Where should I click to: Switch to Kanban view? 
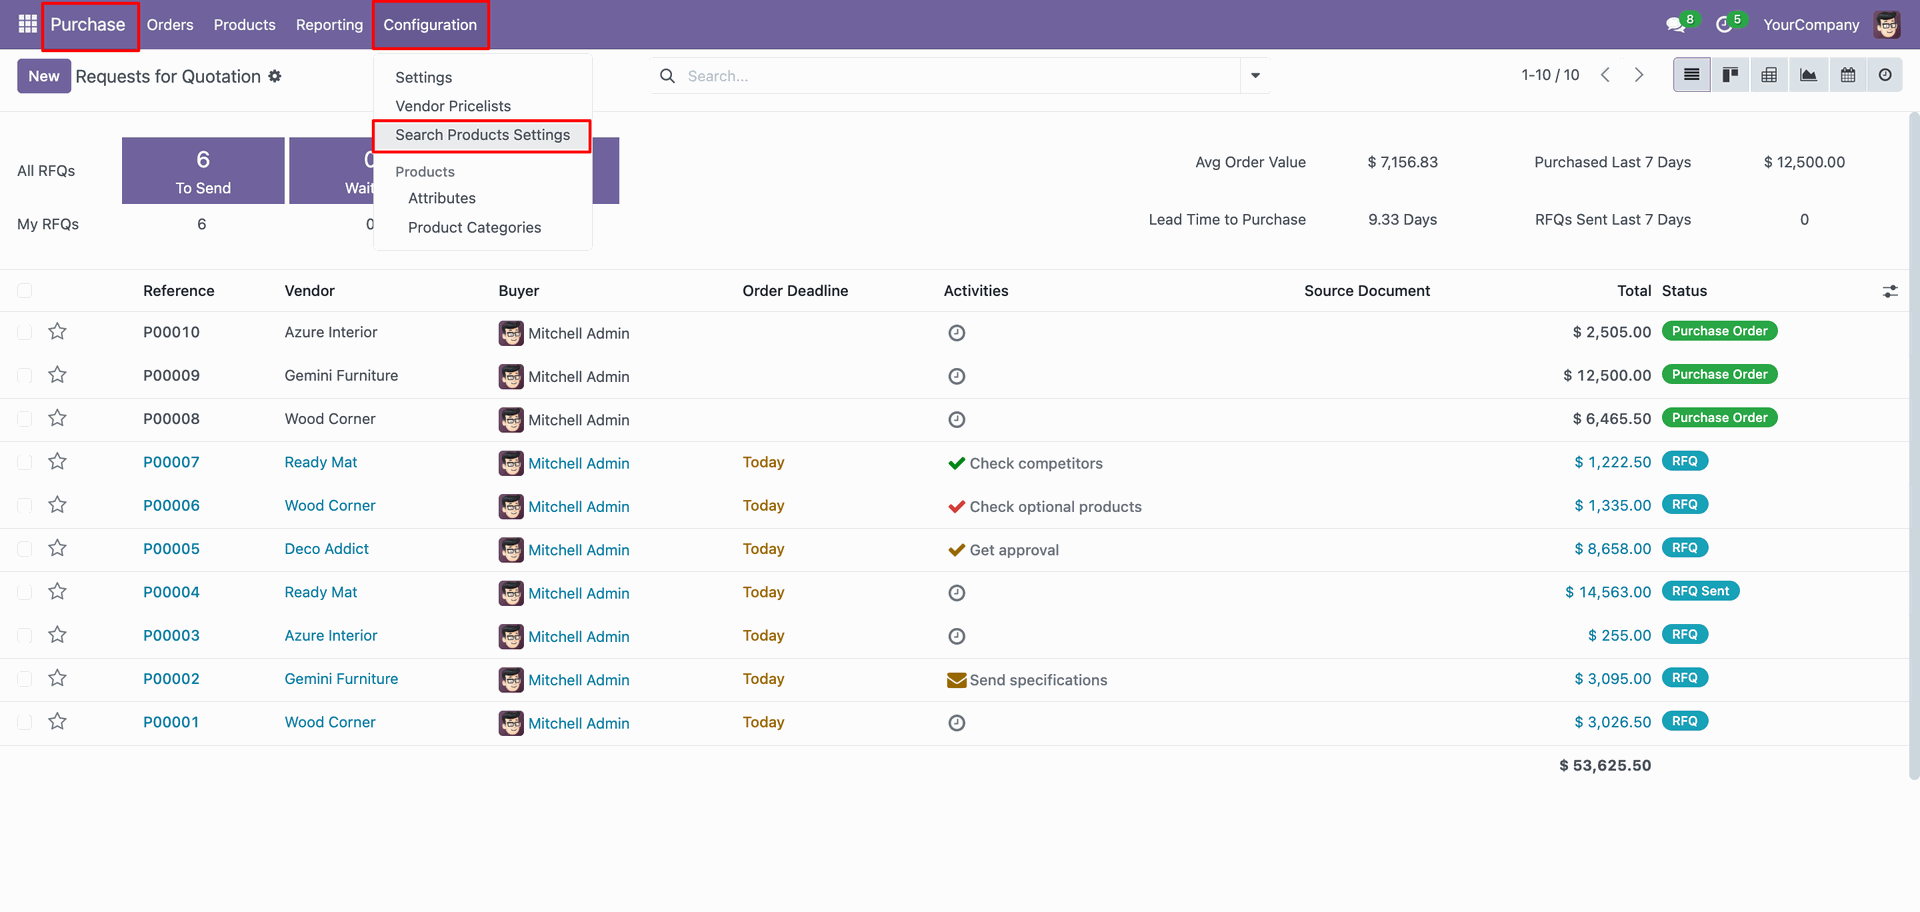click(1730, 75)
